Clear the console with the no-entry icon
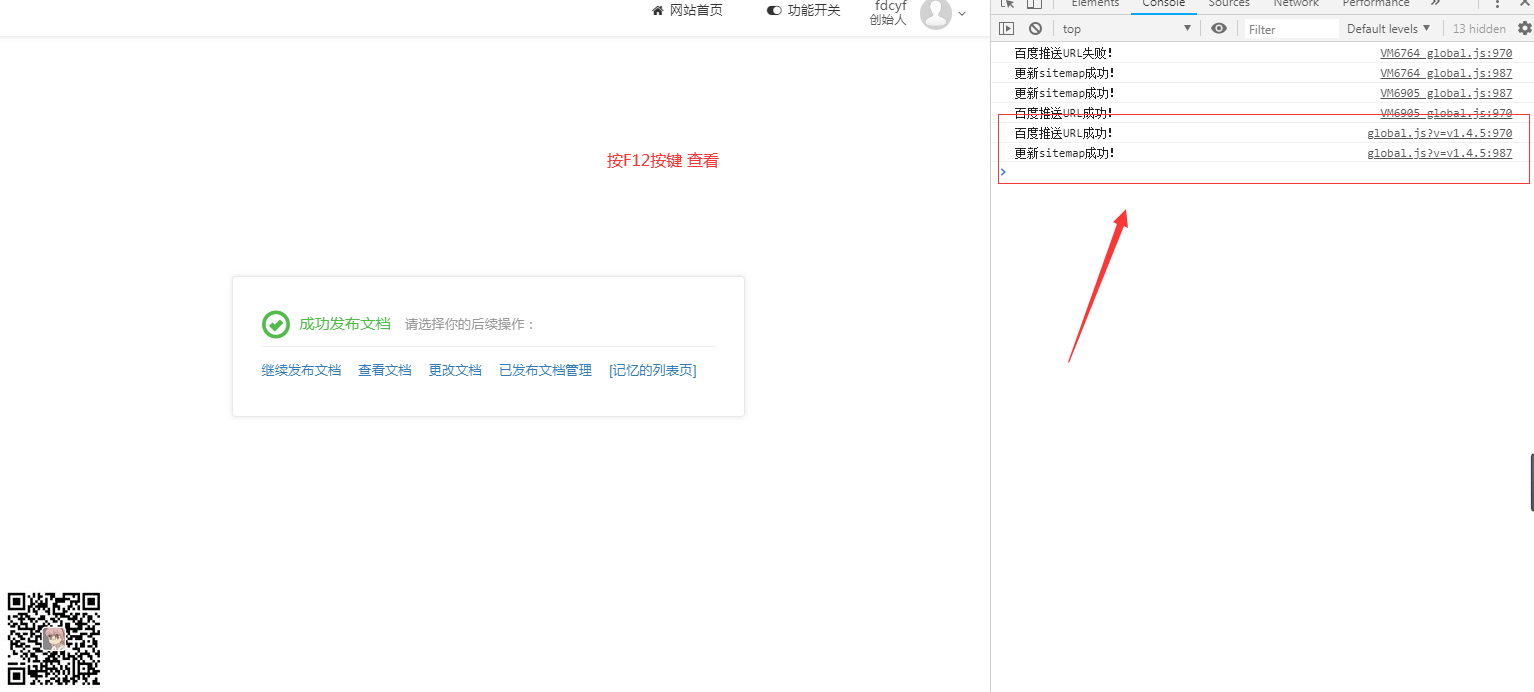The height and width of the screenshot is (692, 1534). coord(1034,28)
